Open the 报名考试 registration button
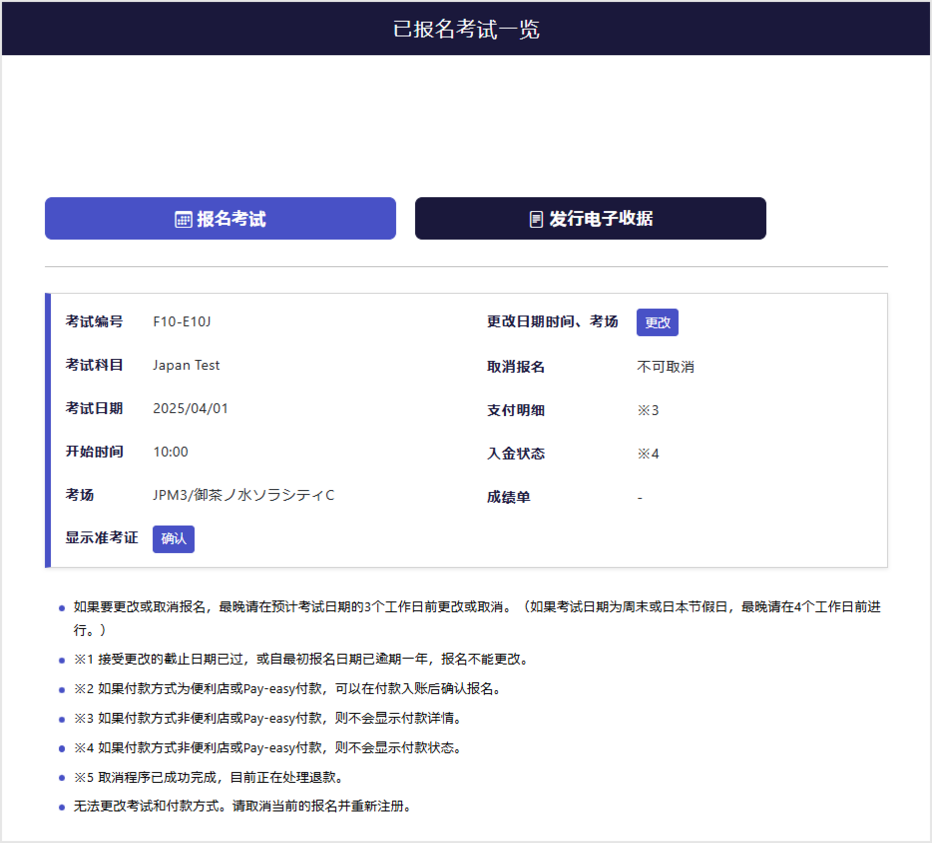The width and height of the screenshot is (932, 843). pos(221,218)
